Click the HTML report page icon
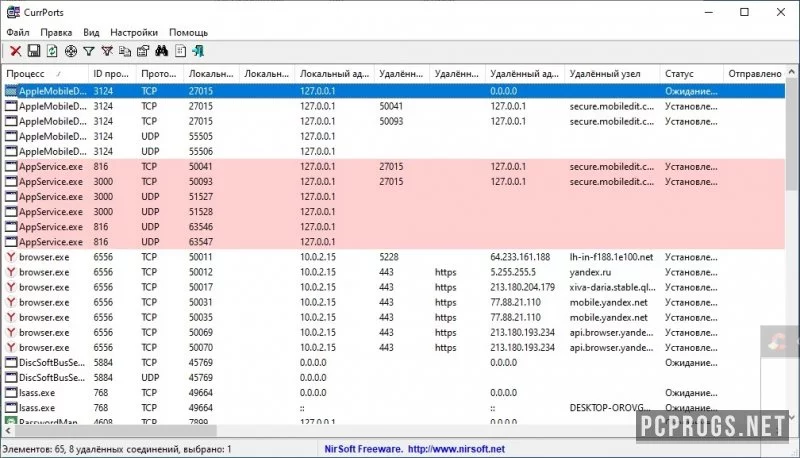 (x=180, y=51)
